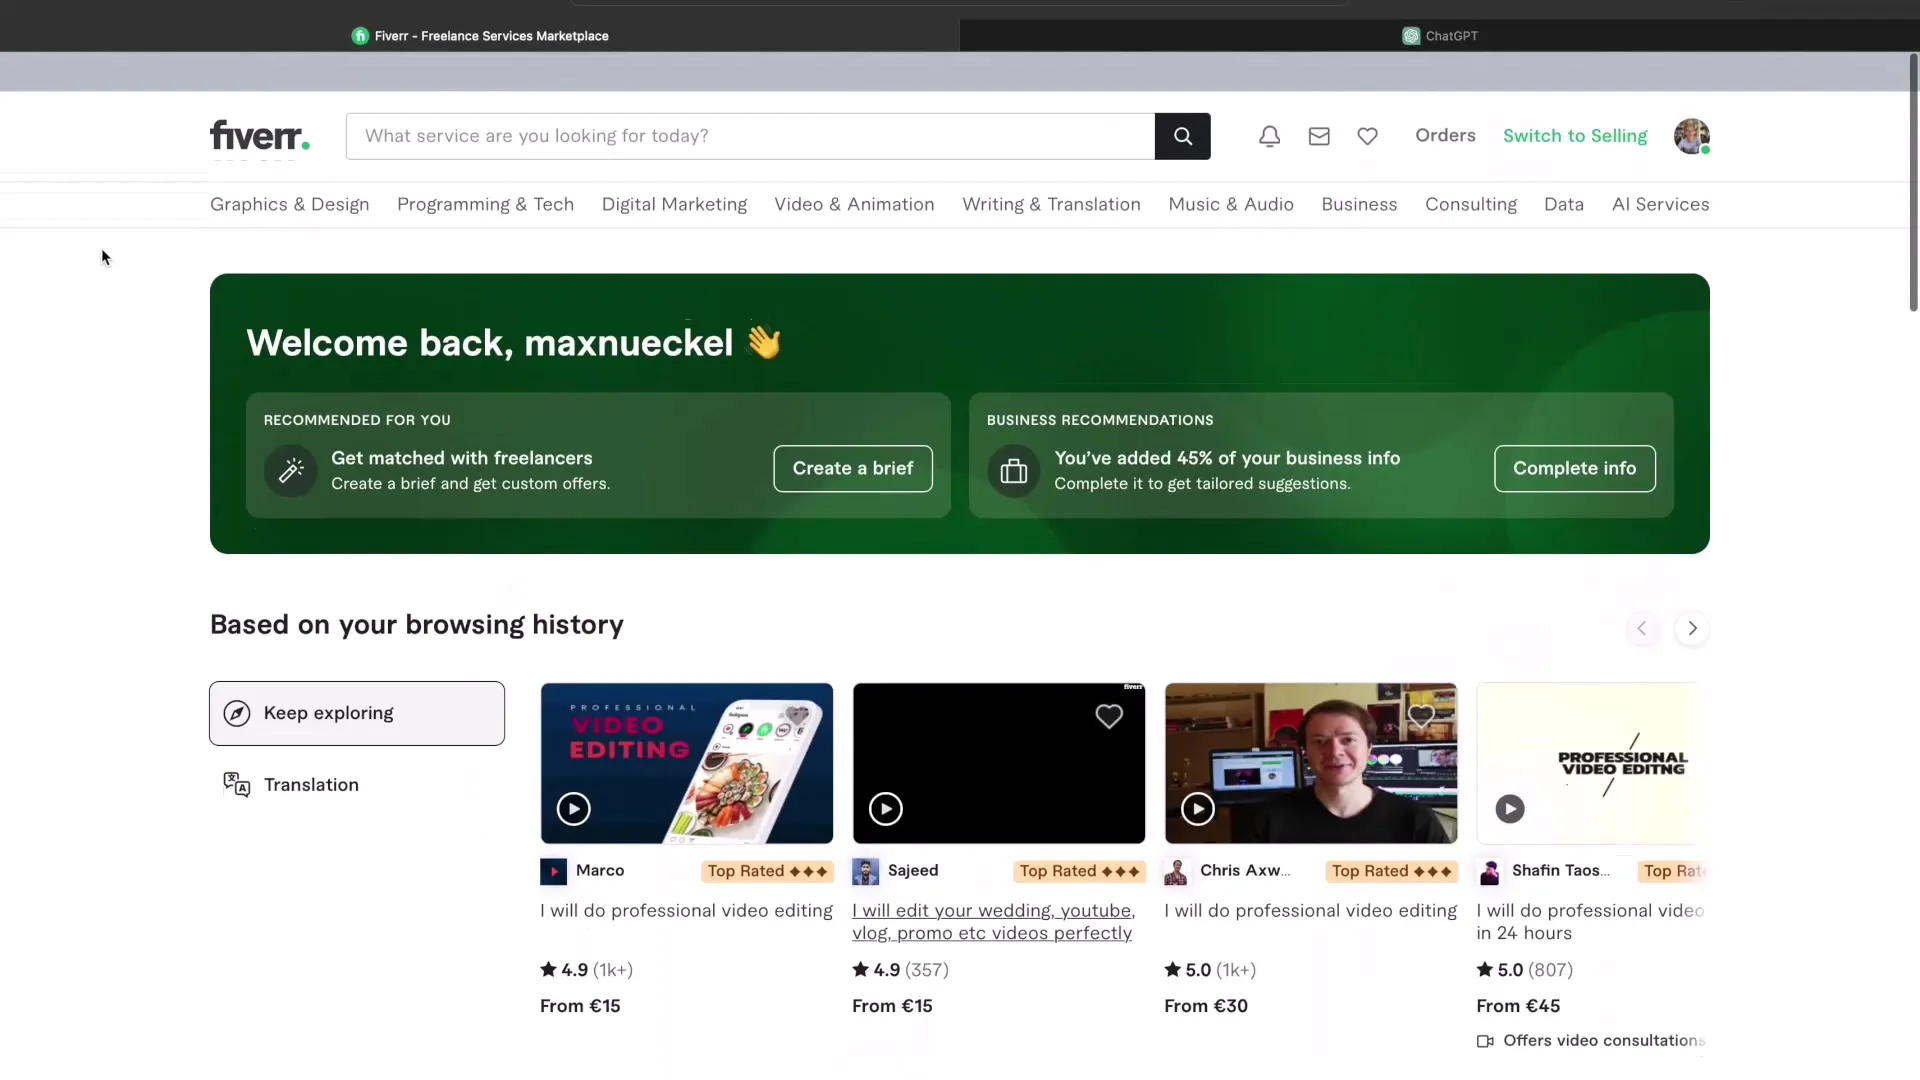
Task: Open Sajeed's wedding video editing gig link
Action: tap(993, 922)
